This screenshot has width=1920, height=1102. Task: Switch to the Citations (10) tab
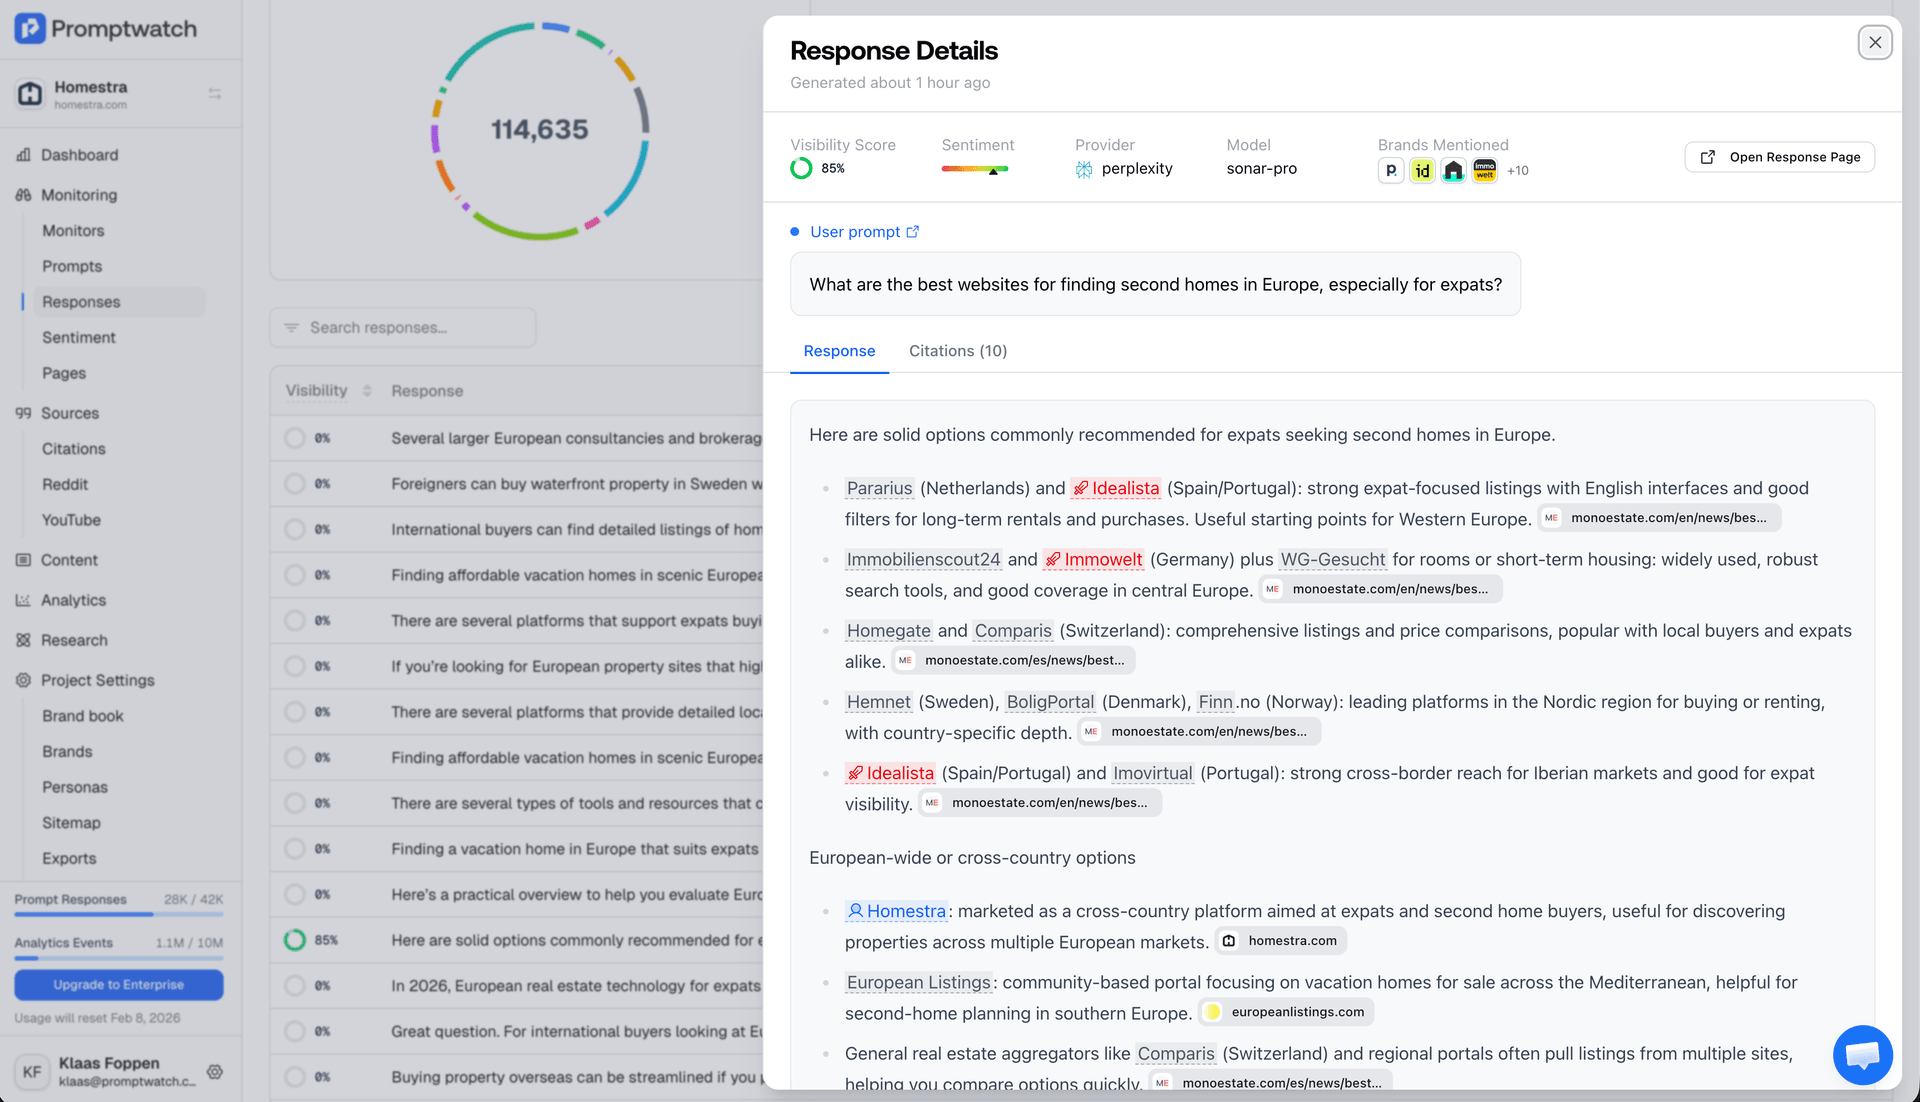pyautogui.click(x=957, y=351)
